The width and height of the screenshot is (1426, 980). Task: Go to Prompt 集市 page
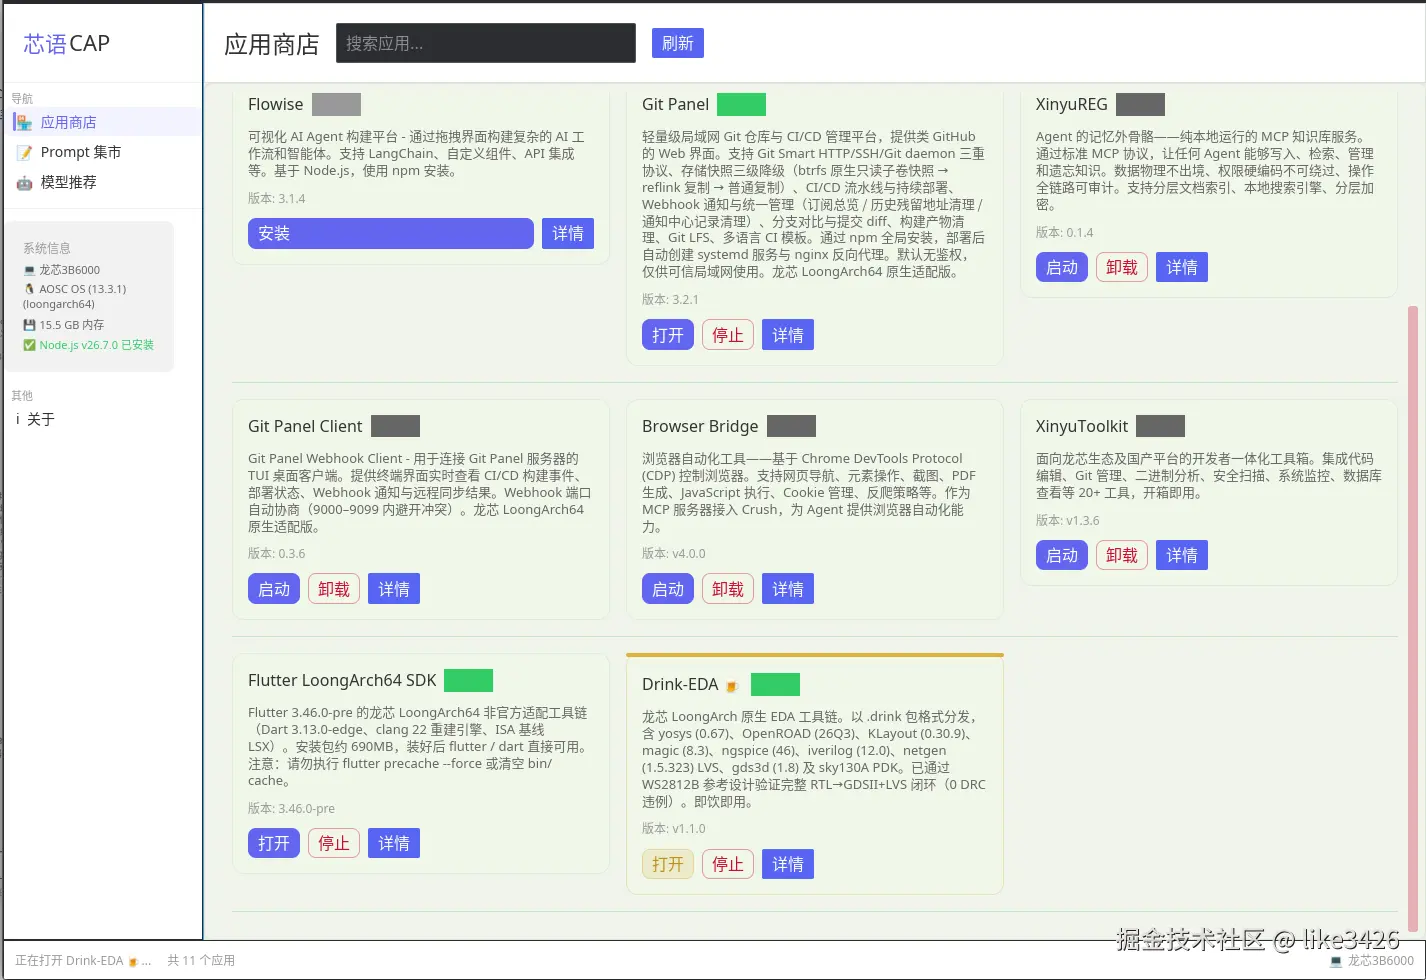(104, 152)
